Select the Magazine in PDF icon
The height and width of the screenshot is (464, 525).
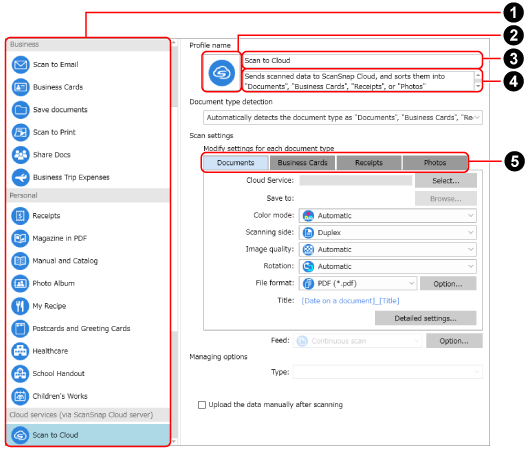click(x=20, y=238)
